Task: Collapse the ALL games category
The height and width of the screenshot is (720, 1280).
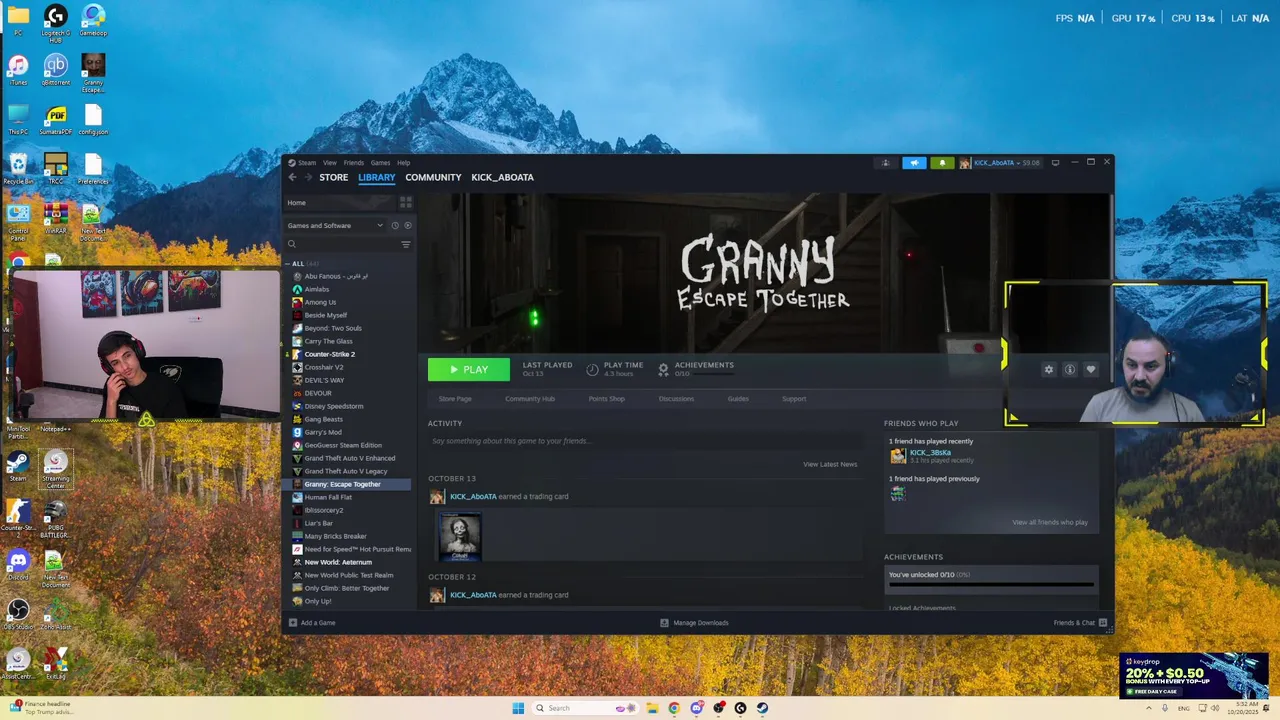Action: point(287,264)
